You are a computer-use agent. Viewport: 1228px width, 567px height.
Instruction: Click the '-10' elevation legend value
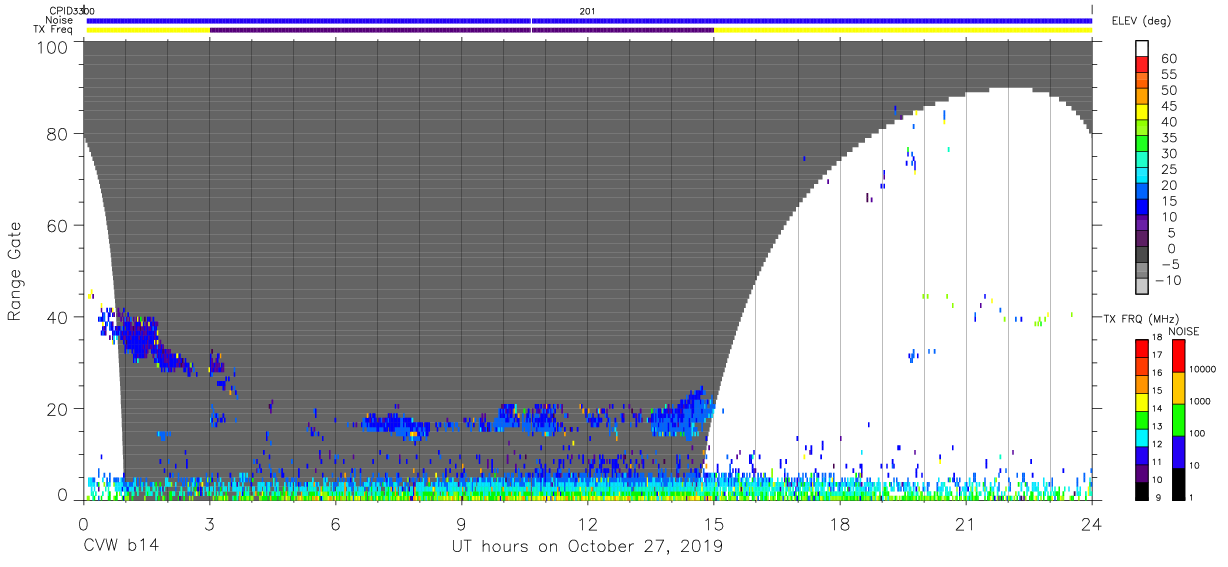[1167, 280]
